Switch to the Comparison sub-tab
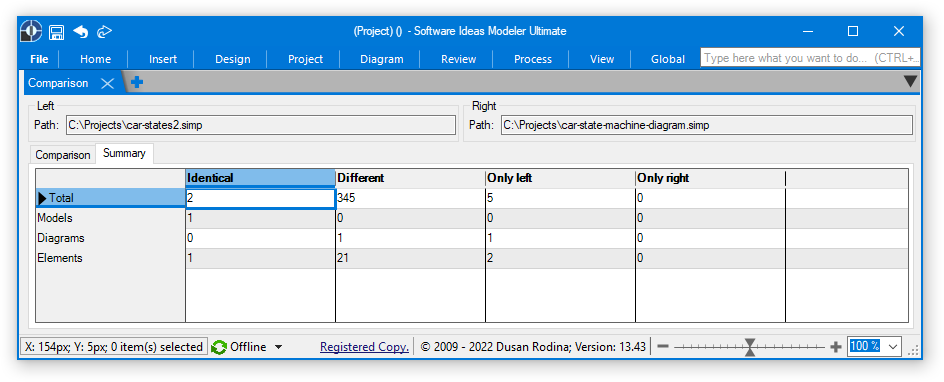 (63, 155)
